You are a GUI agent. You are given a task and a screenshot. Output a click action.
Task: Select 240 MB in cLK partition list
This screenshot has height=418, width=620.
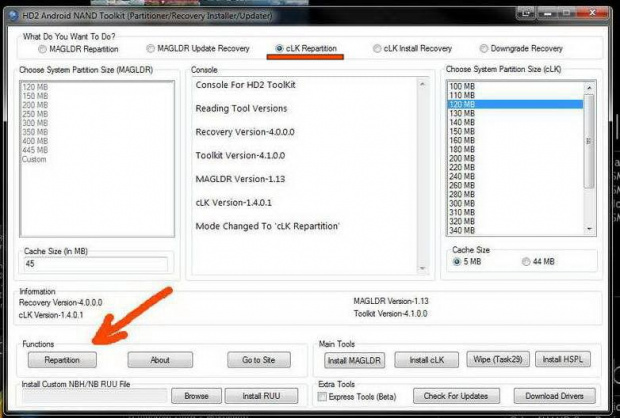pos(515,176)
